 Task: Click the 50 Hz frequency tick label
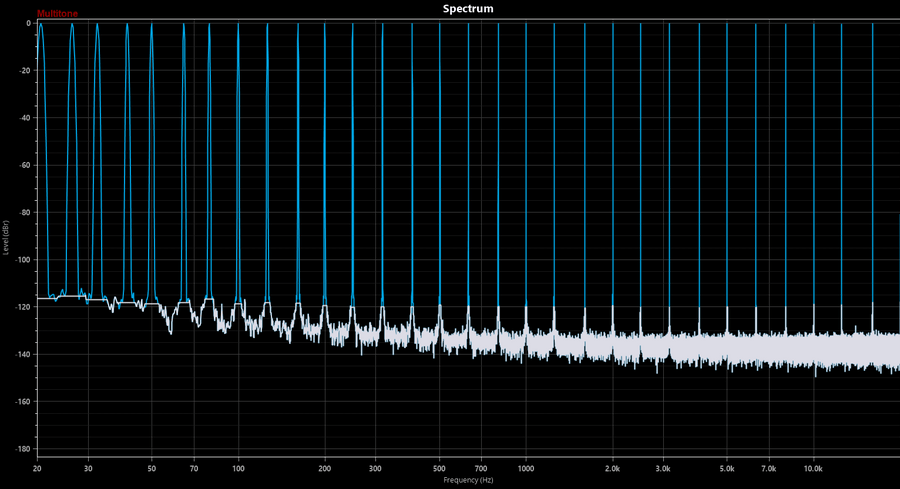pyautogui.click(x=152, y=468)
